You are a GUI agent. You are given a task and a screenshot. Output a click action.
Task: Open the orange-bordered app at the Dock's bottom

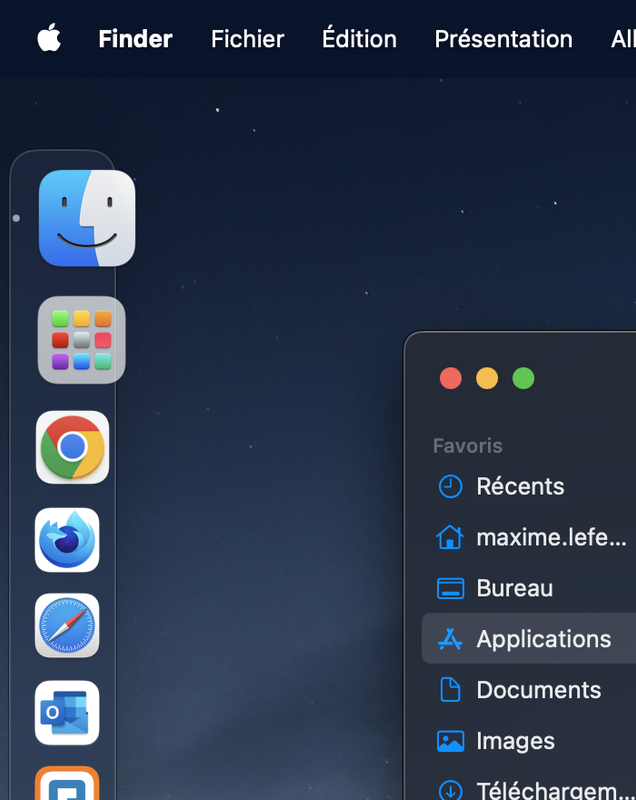click(67, 783)
